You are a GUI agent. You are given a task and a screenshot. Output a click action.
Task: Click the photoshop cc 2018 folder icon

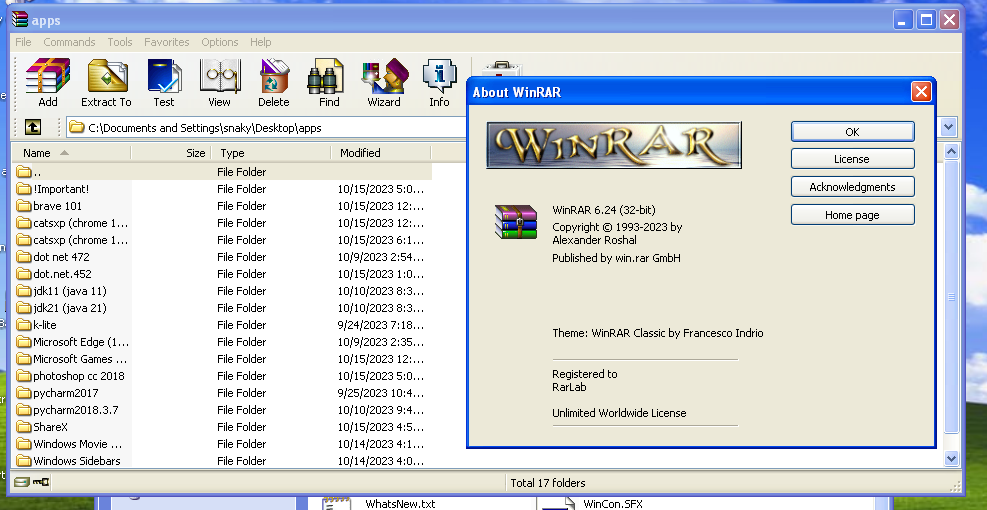click(24, 376)
